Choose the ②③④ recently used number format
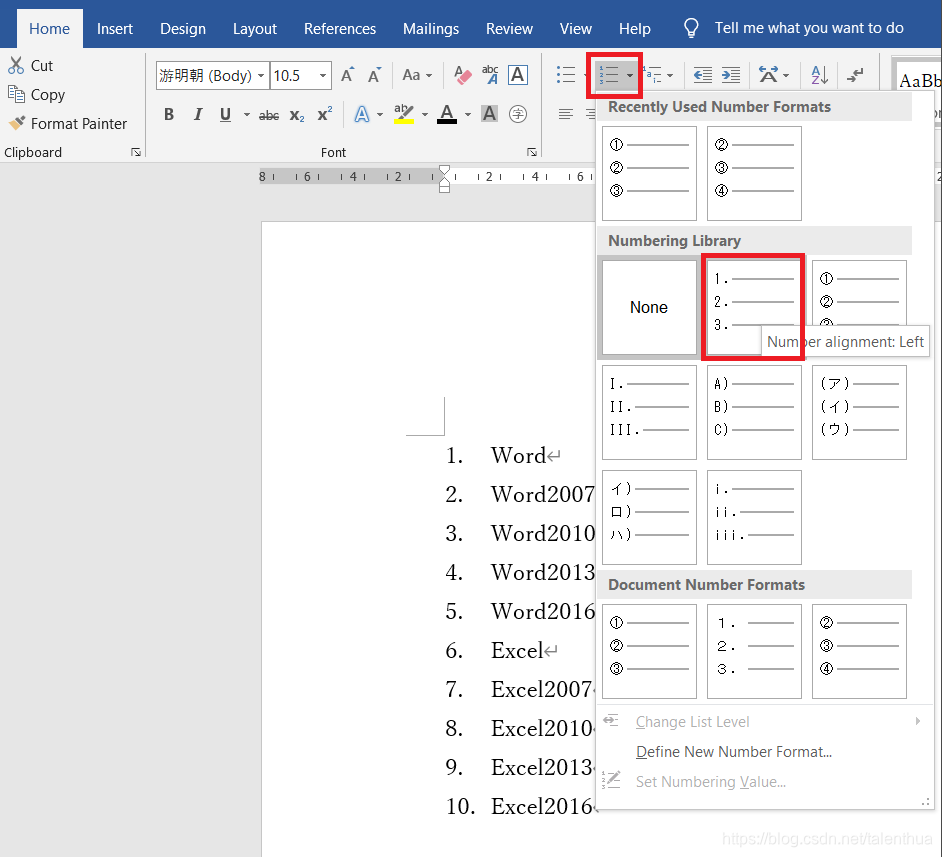The width and height of the screenshot is (942, 857). tap(754, 174)
